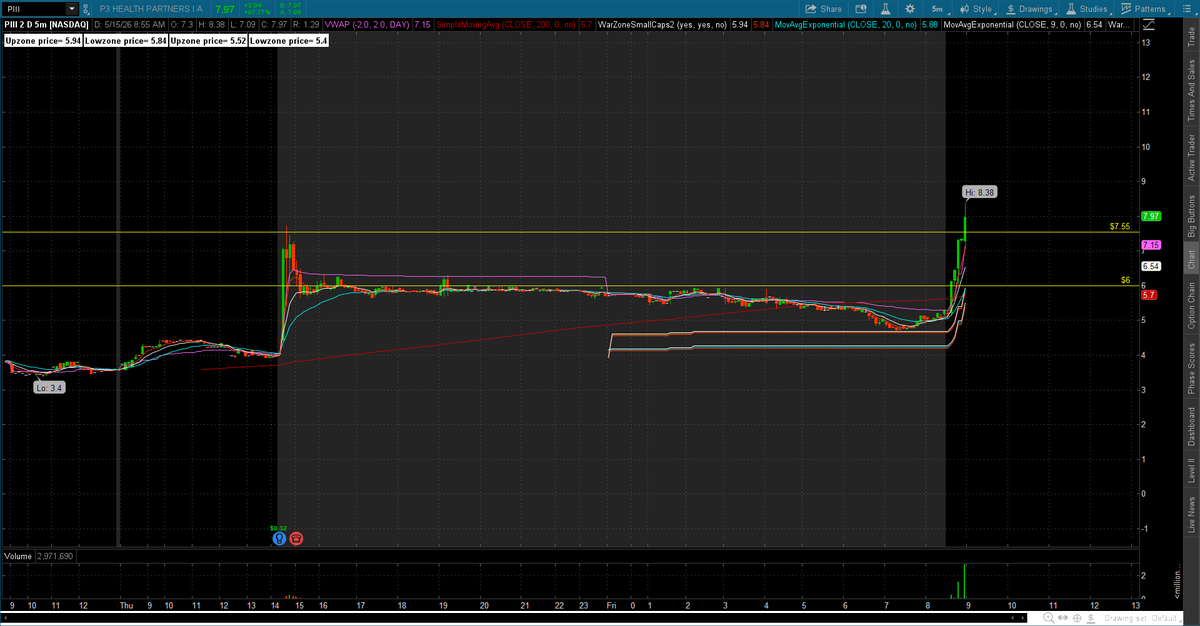Click the Lo: 3.4 price bubble
The width and height of the screenshot is (1200, 626).
click(x=49, y=387)
